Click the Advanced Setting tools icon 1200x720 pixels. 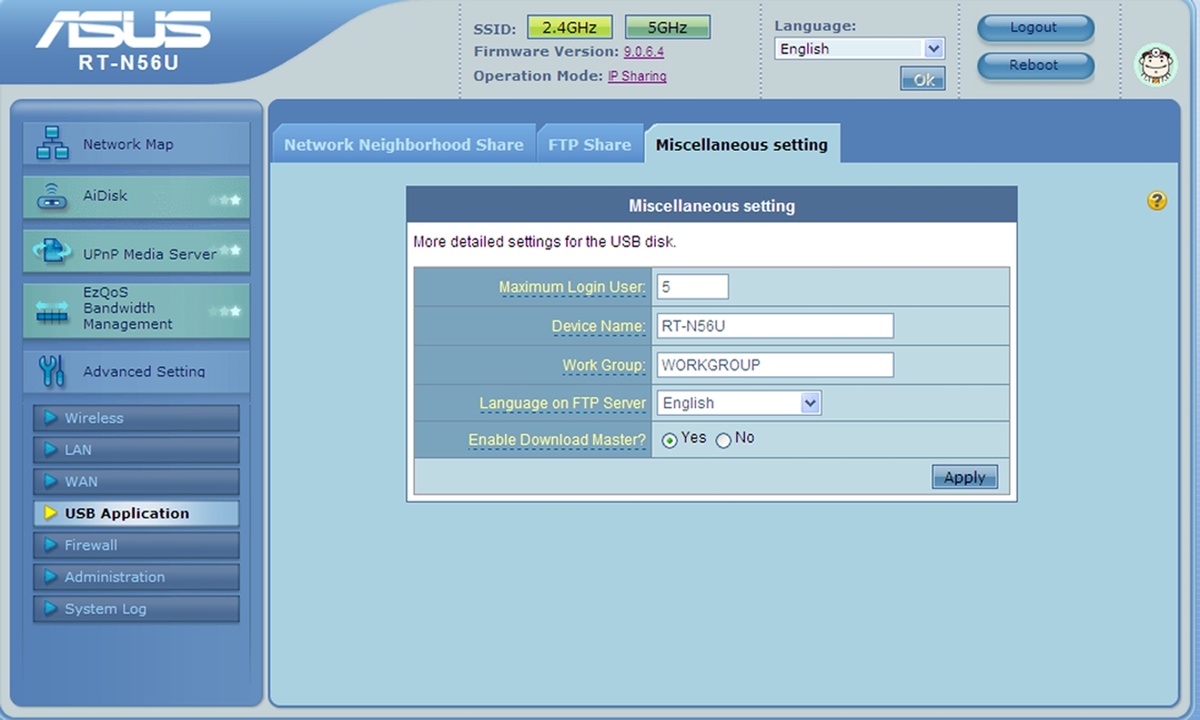(x=52, y=371)
